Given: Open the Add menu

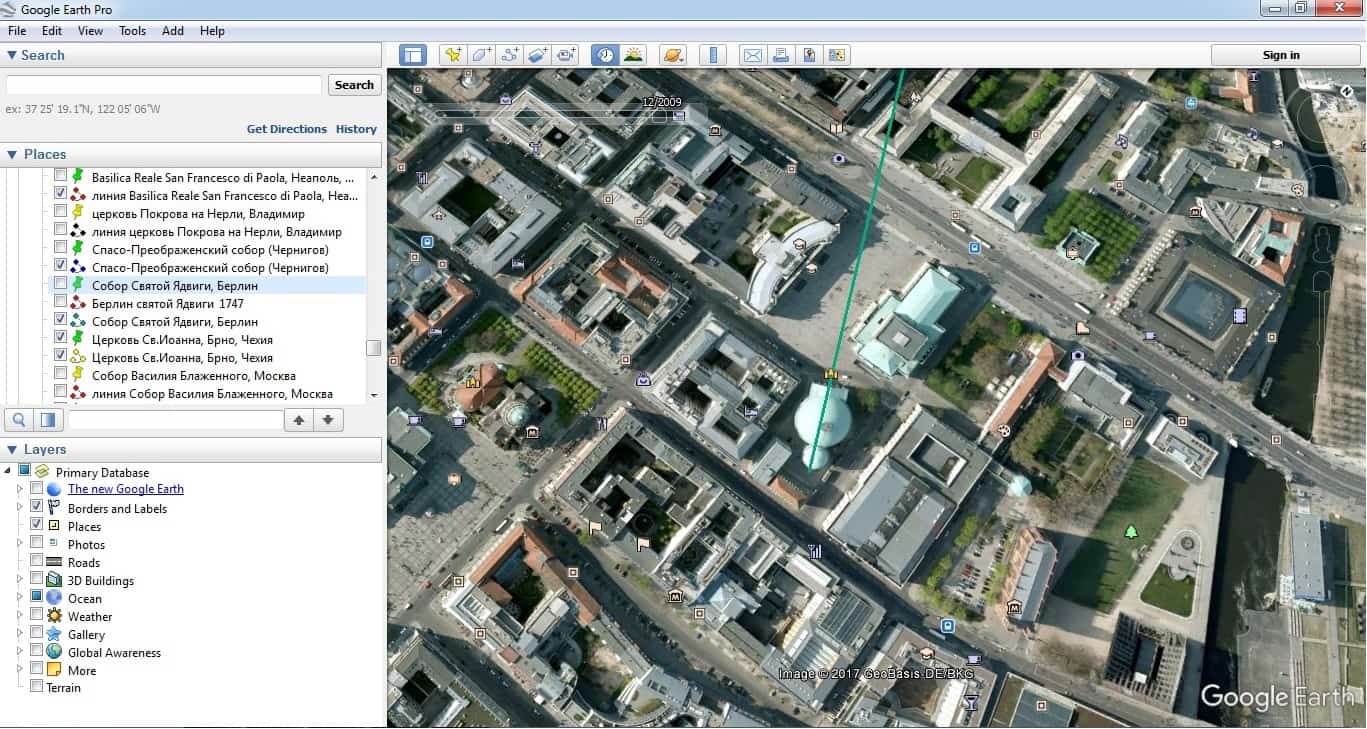Looking at the screenshot, I should (173, 31).
